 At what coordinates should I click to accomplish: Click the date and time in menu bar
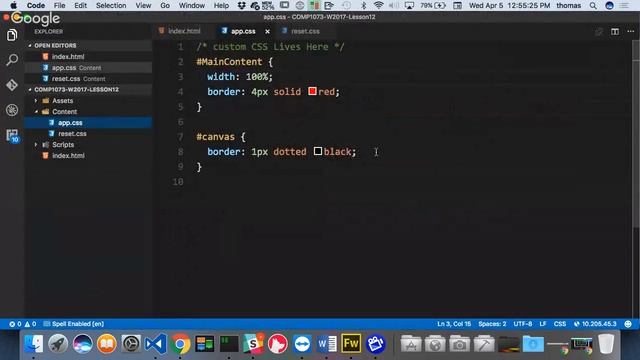pos(509,5)
